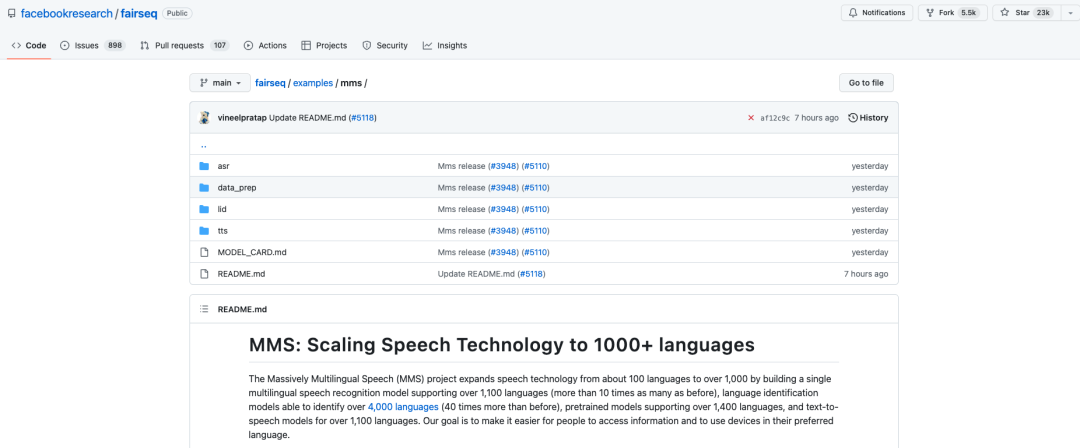Click the asr folder icon
Image resolution: width=1080 pixels, height=448 pixels.
(204, 166)
